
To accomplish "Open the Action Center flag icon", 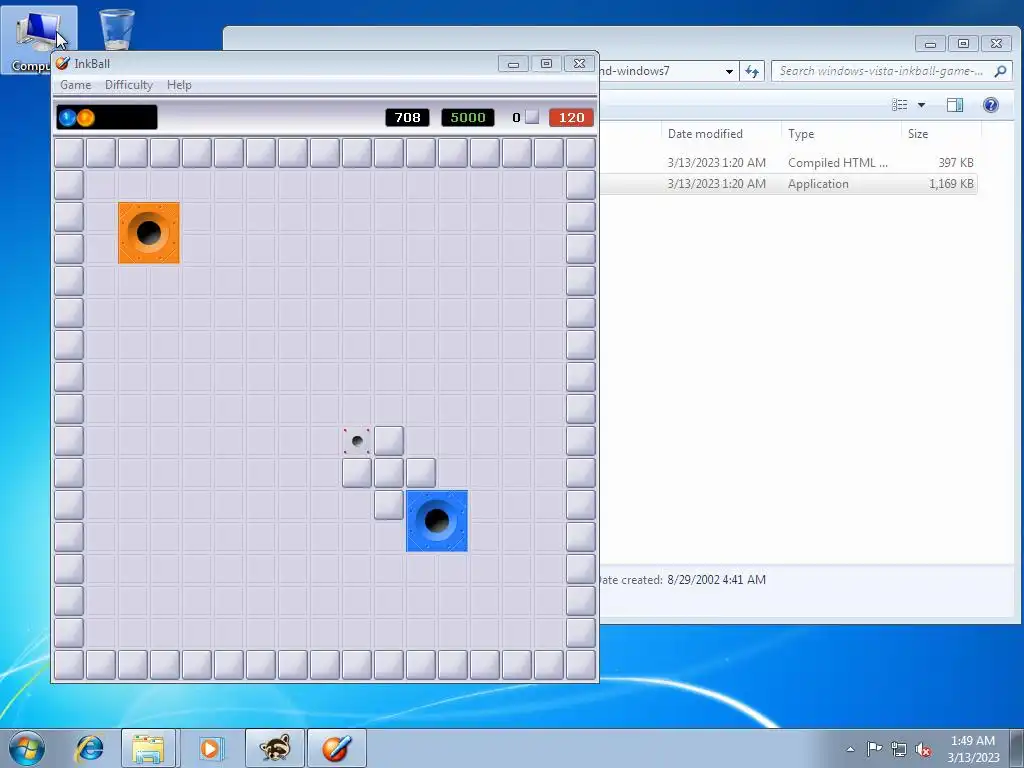I will [x=874, y=749].
